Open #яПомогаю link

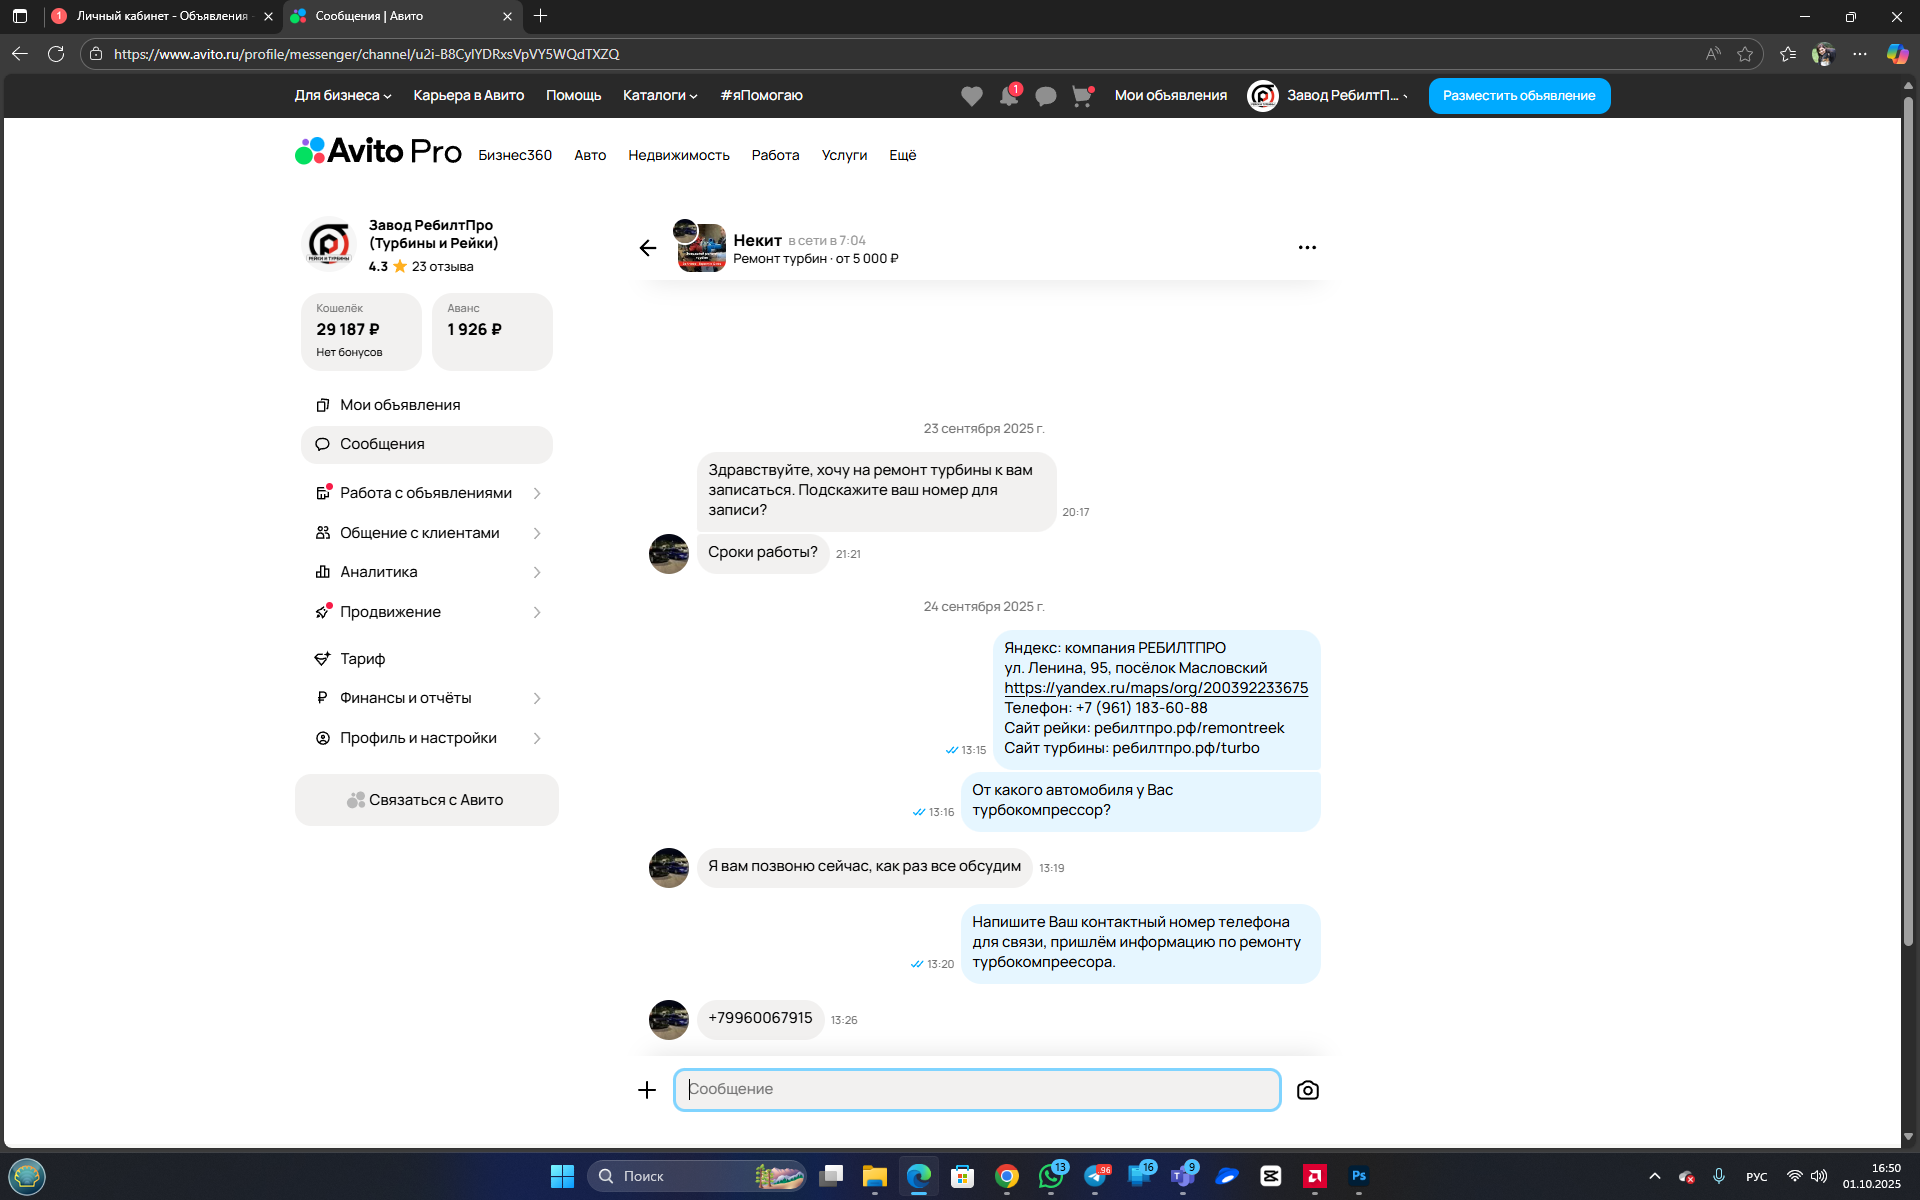761,96
